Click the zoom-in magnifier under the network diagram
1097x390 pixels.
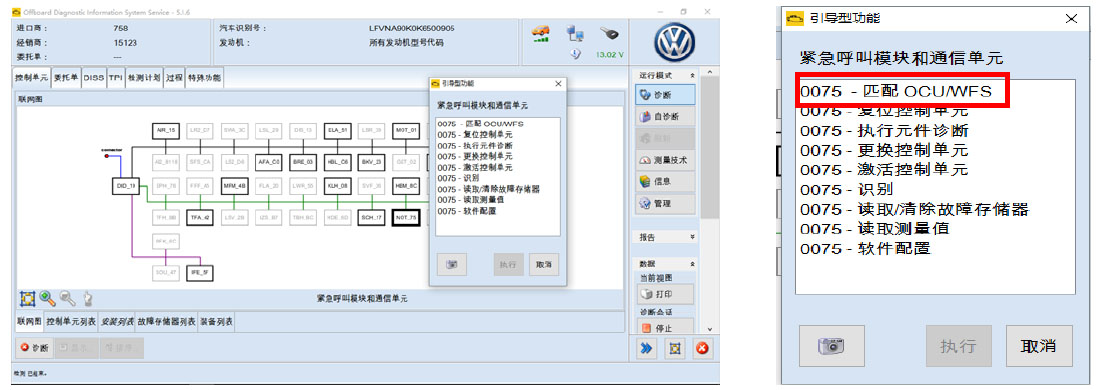48,299
